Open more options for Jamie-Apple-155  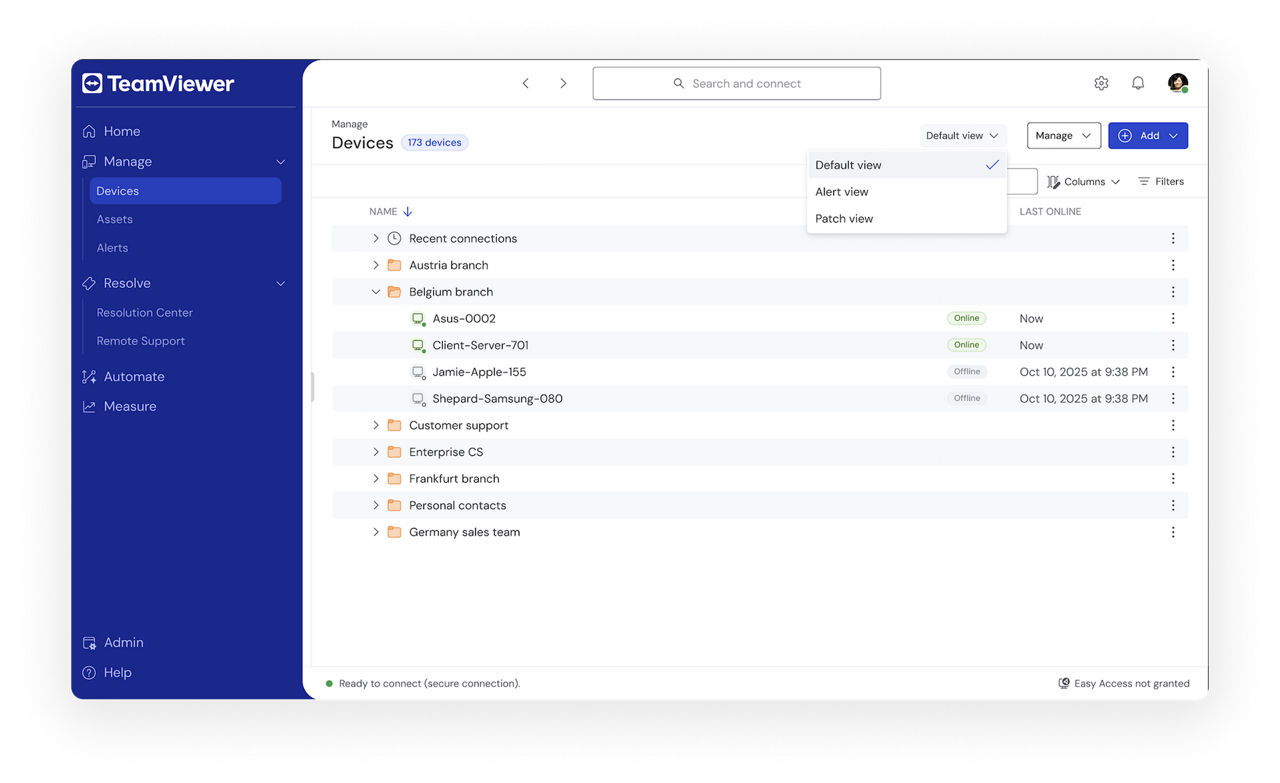tap(1173, 373)
